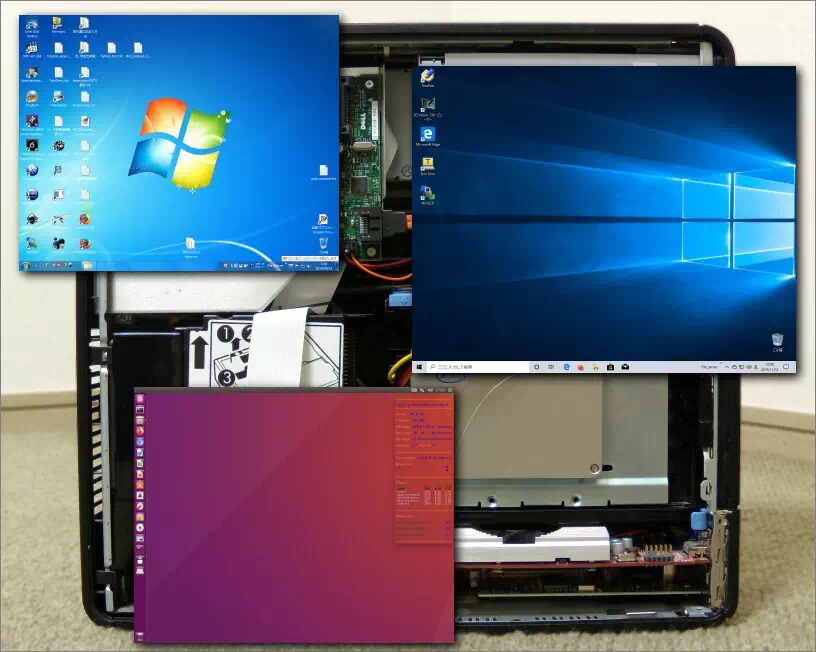Click the Microsoft Store icon on the taskbar
816x652 pixels.
[610, 365]
